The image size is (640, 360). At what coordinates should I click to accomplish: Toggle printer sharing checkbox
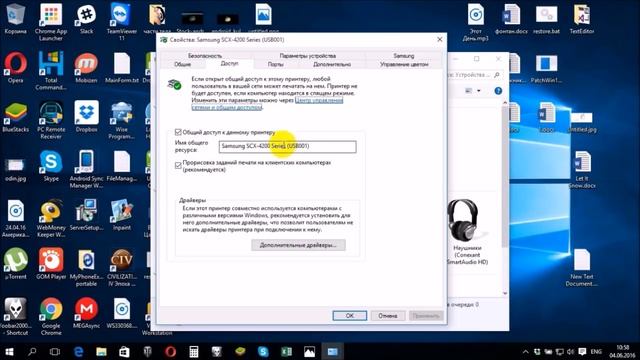(x=178, y=132)
